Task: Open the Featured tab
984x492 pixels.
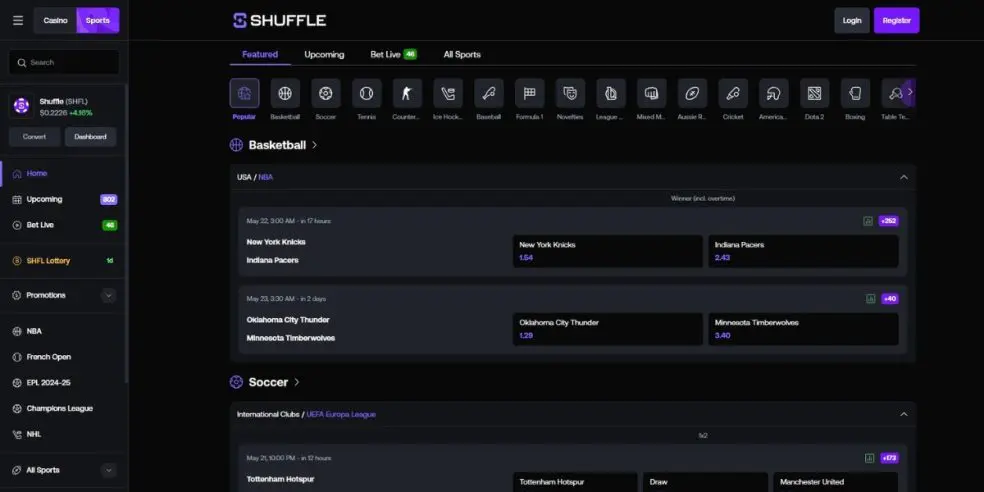Action: pos(260,55)
